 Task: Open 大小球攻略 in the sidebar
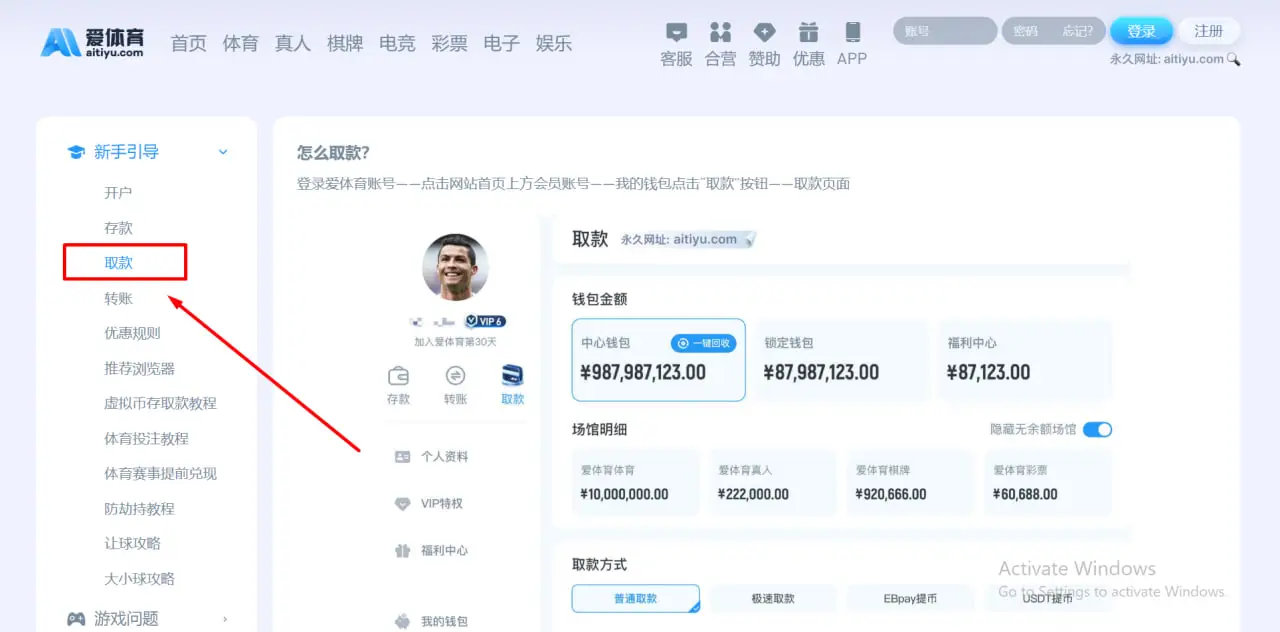click(x=139, y=578)
